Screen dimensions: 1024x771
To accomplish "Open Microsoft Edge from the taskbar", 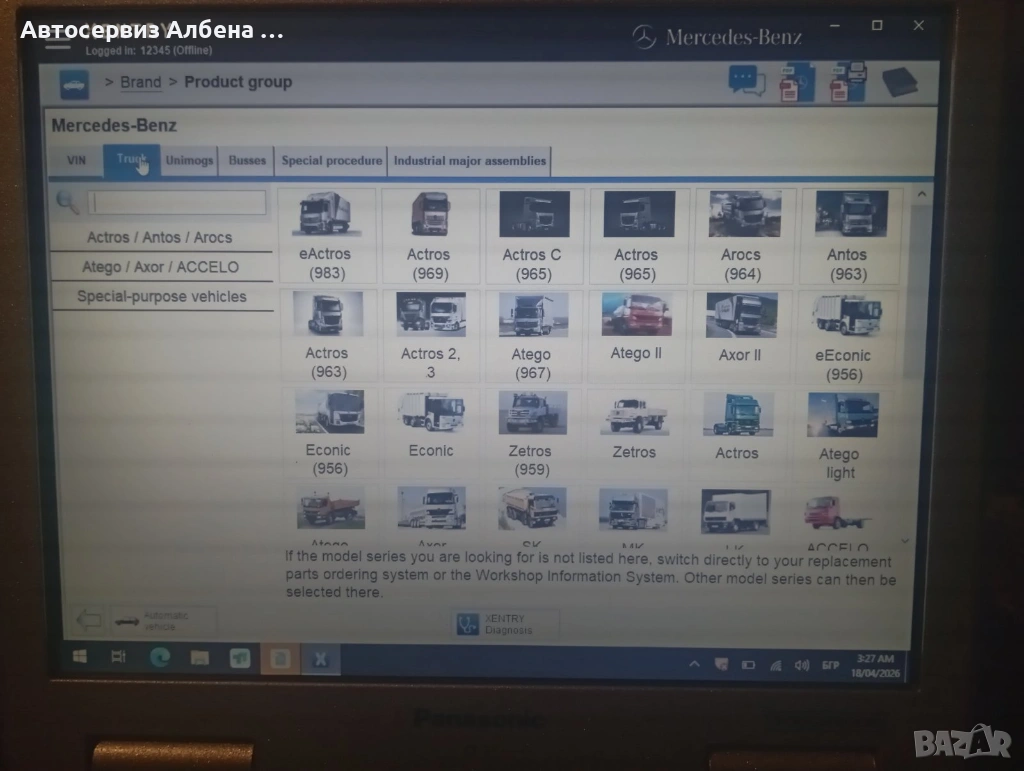I will pos(160,657).
